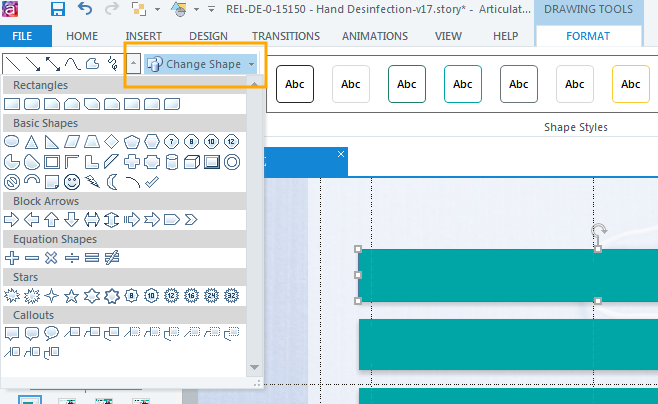Viewport: 658px width, 404px height.
Task: Choose the rectangular callout shape
Action: click(11, 334)
